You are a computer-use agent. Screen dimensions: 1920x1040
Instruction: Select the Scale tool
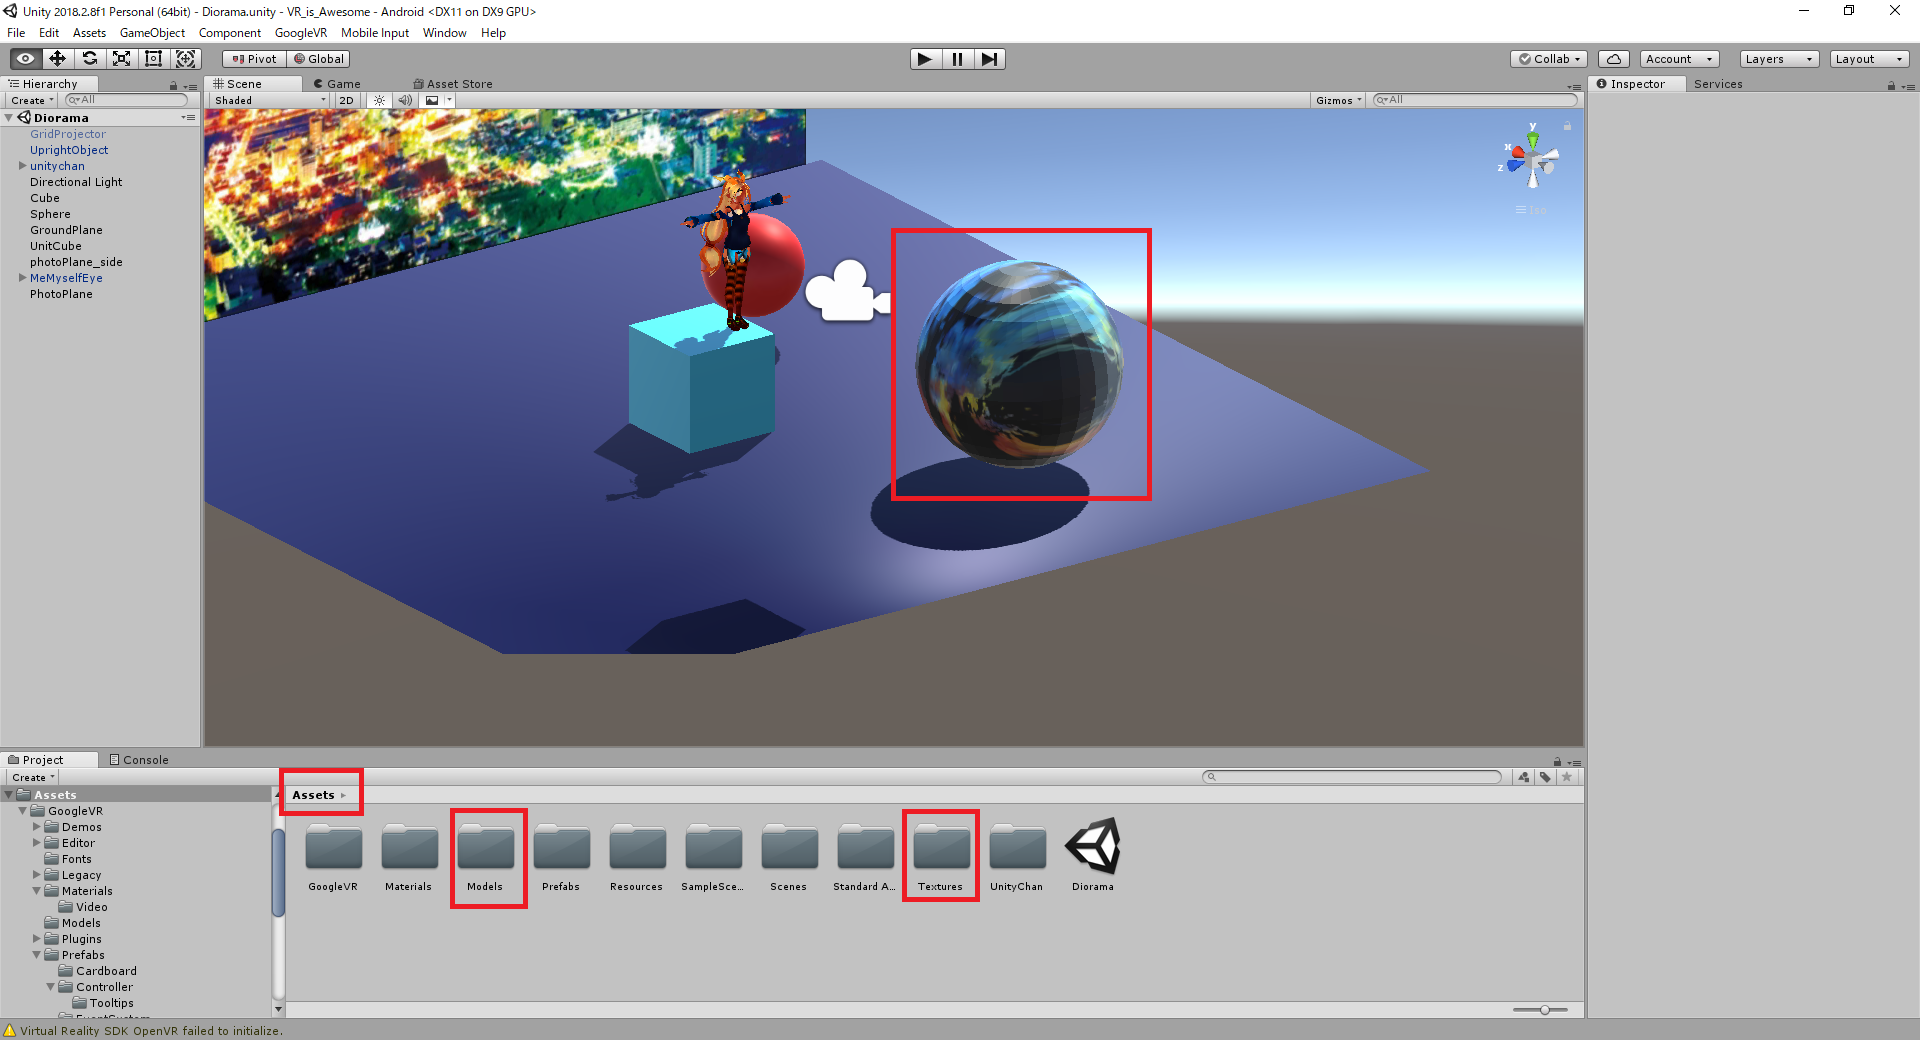click(x=121, y=59)
